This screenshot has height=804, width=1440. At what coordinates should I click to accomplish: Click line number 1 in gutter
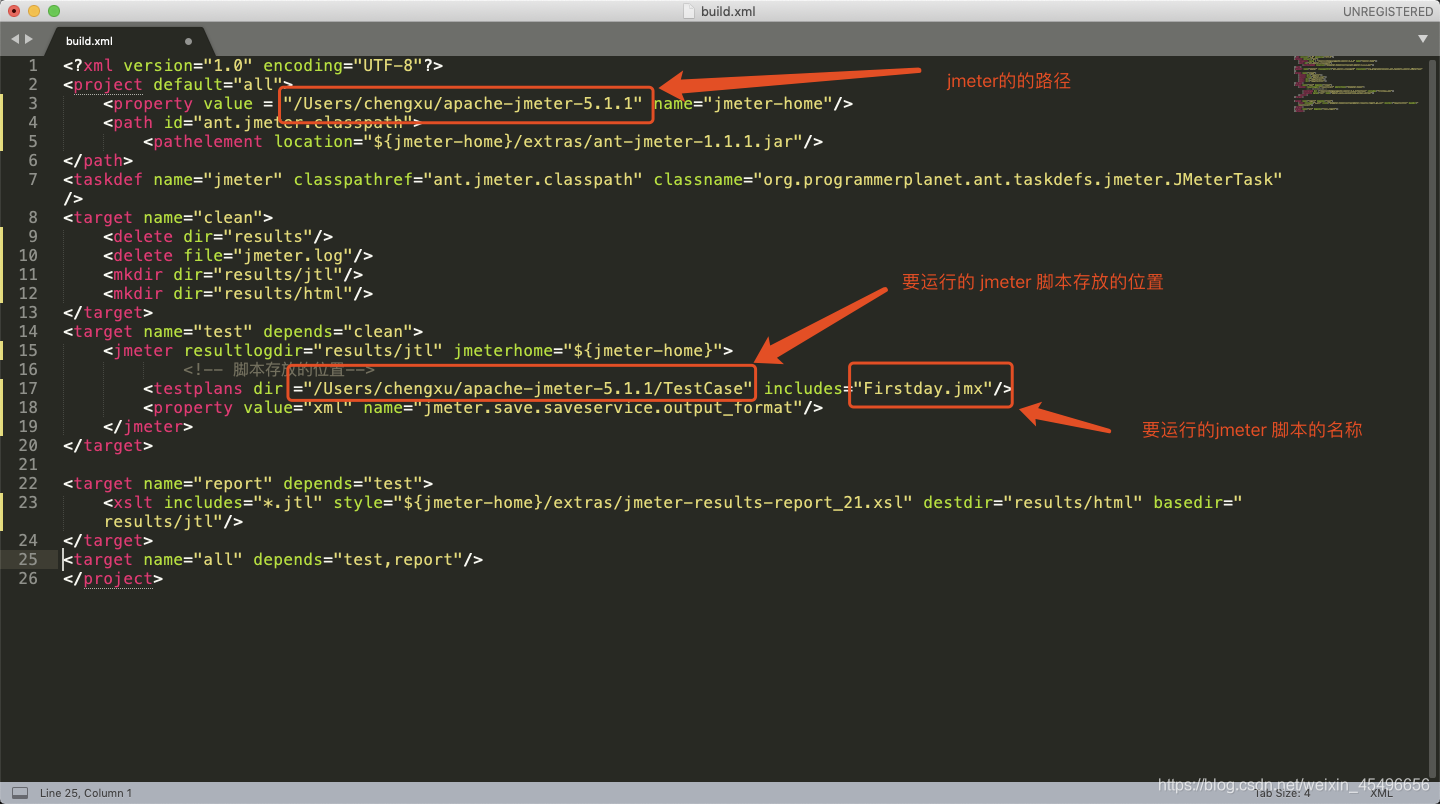click(x=32, y=65)
